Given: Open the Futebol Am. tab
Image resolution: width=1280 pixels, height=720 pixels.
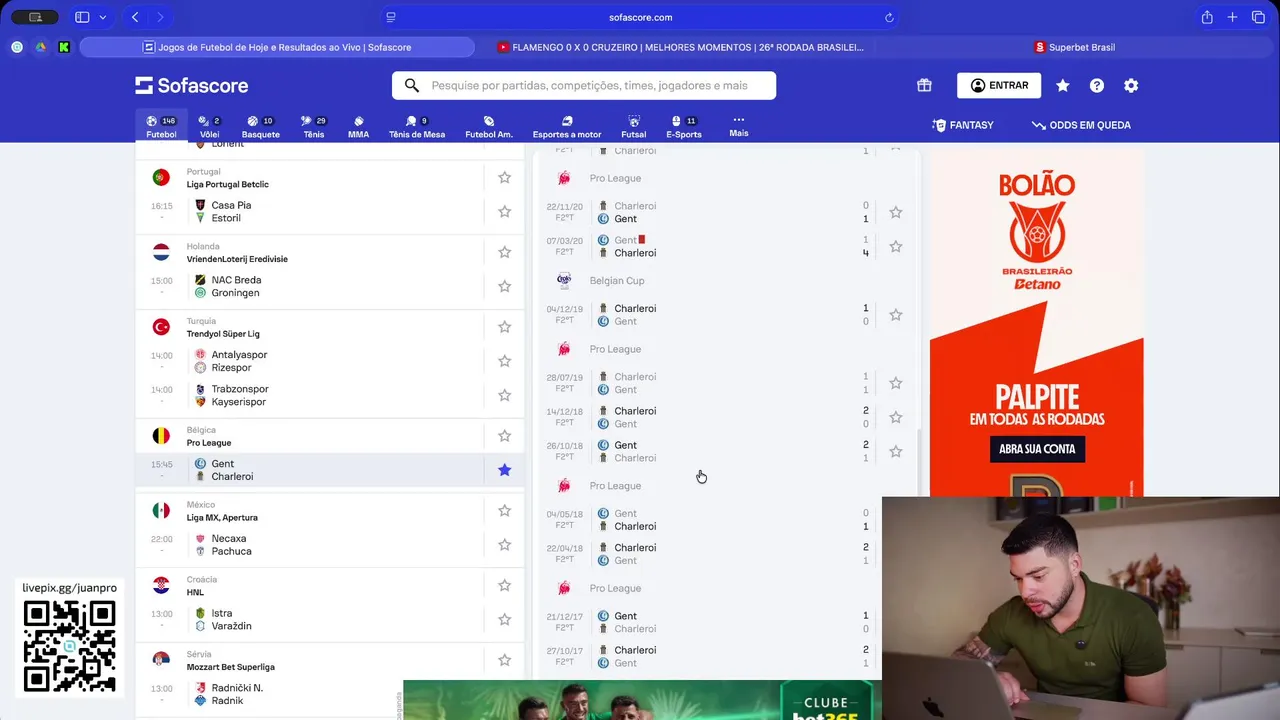Looking at the screenshot, I should click(x=489, y=127).
